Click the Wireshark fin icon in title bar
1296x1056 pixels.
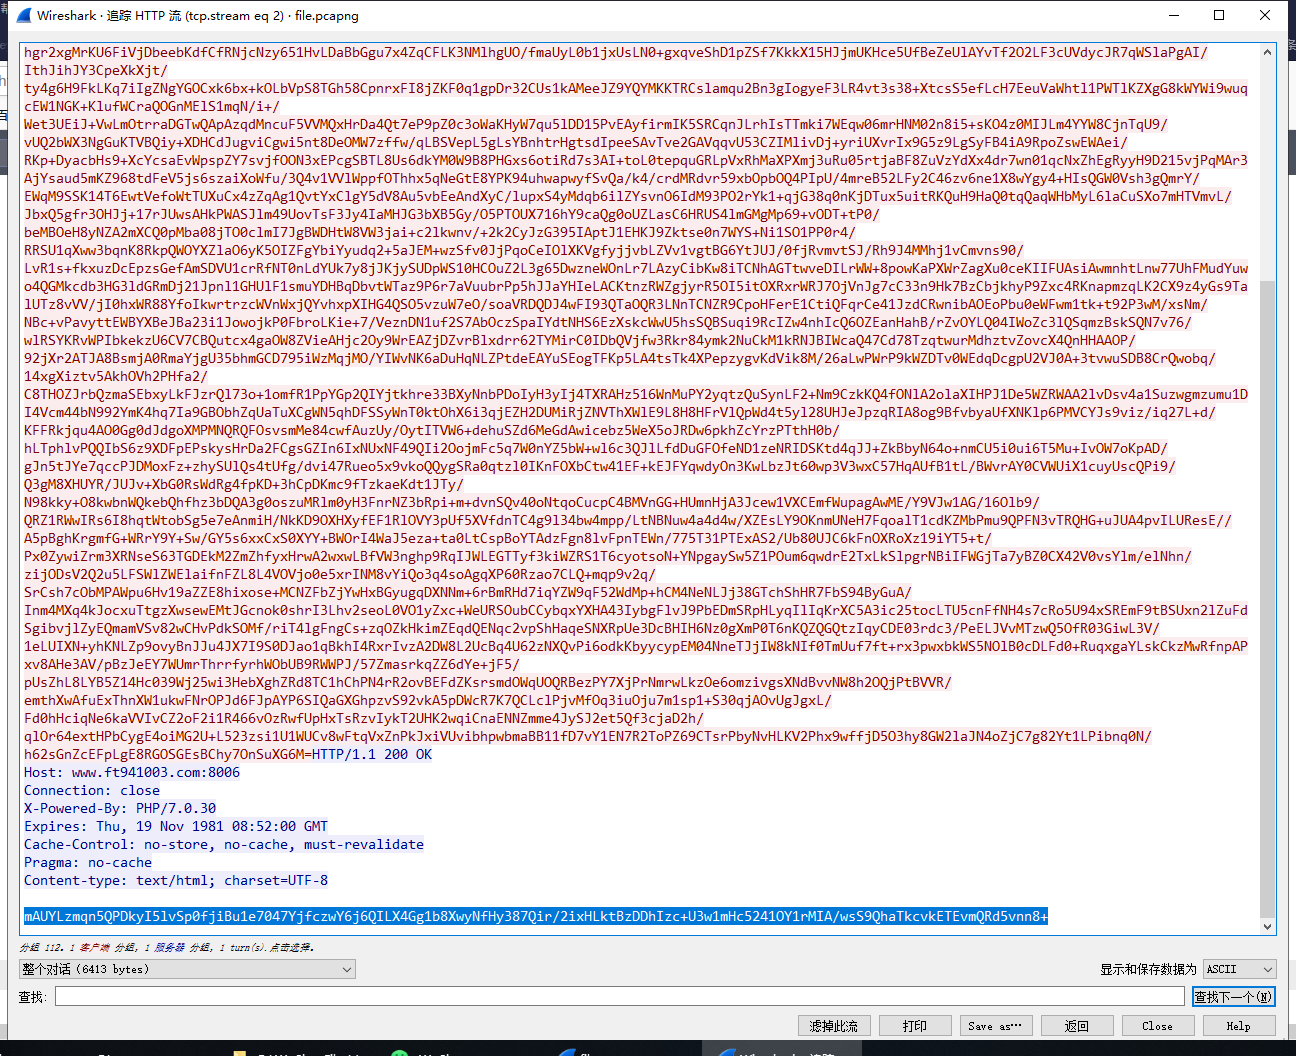25,15
